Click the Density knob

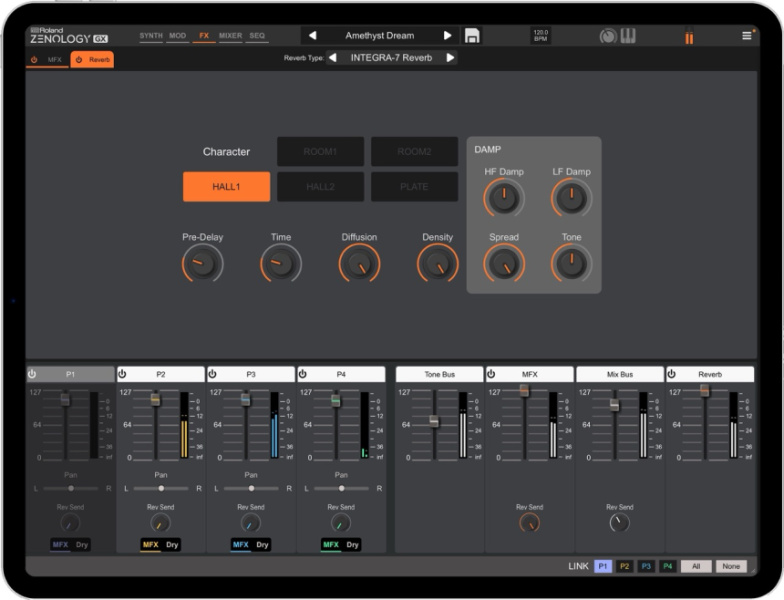[438, 264]
